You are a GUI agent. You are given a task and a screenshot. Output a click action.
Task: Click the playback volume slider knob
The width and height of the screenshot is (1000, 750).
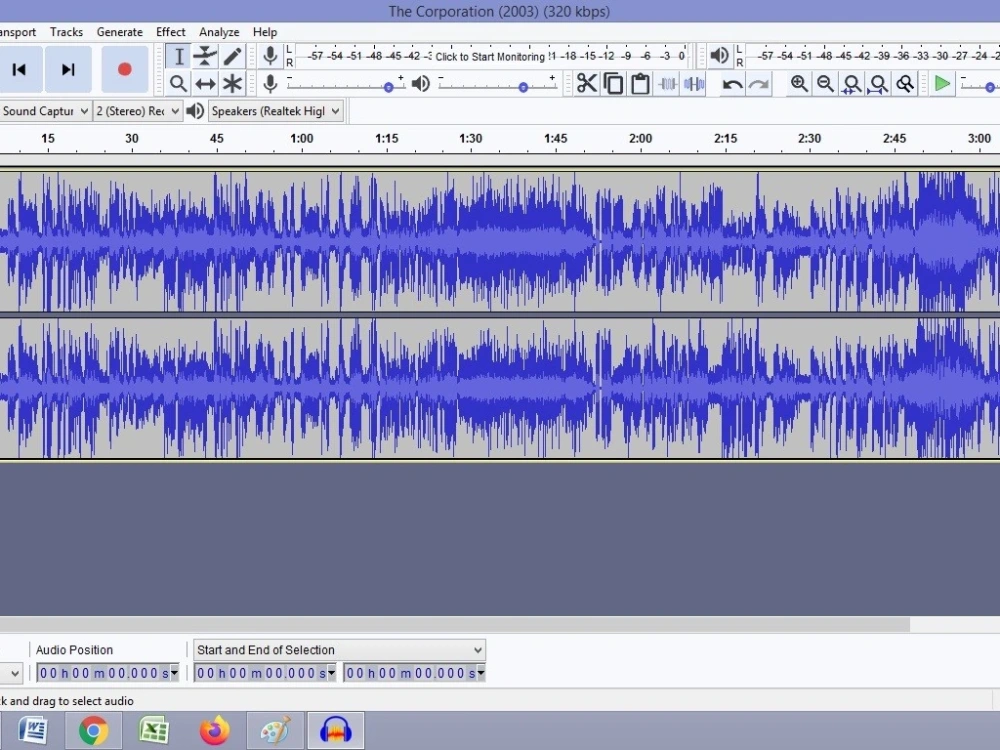coord(523,87)
